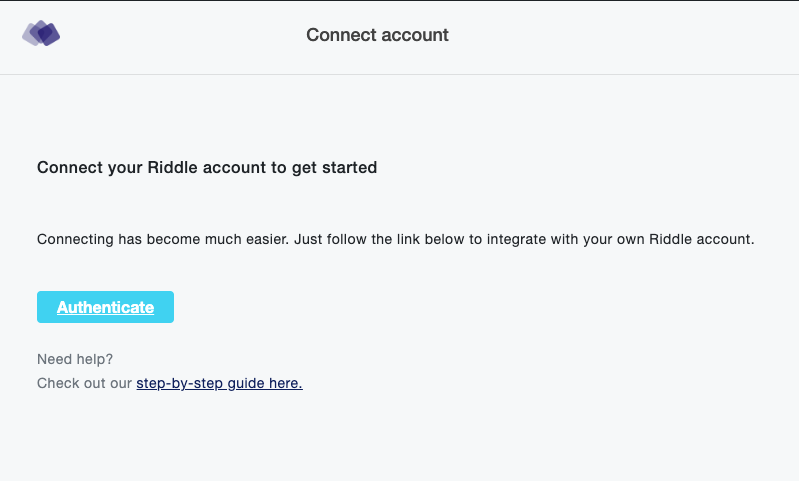The image size is (799, 481).
Task: Click the Connect account header title
Action: tap(378, 35)
